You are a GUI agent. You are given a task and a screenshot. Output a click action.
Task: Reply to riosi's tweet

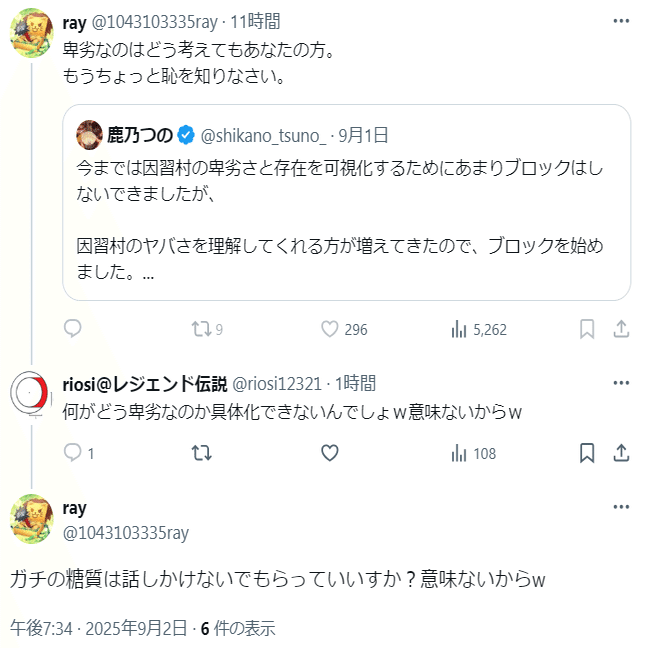(72, 453)
